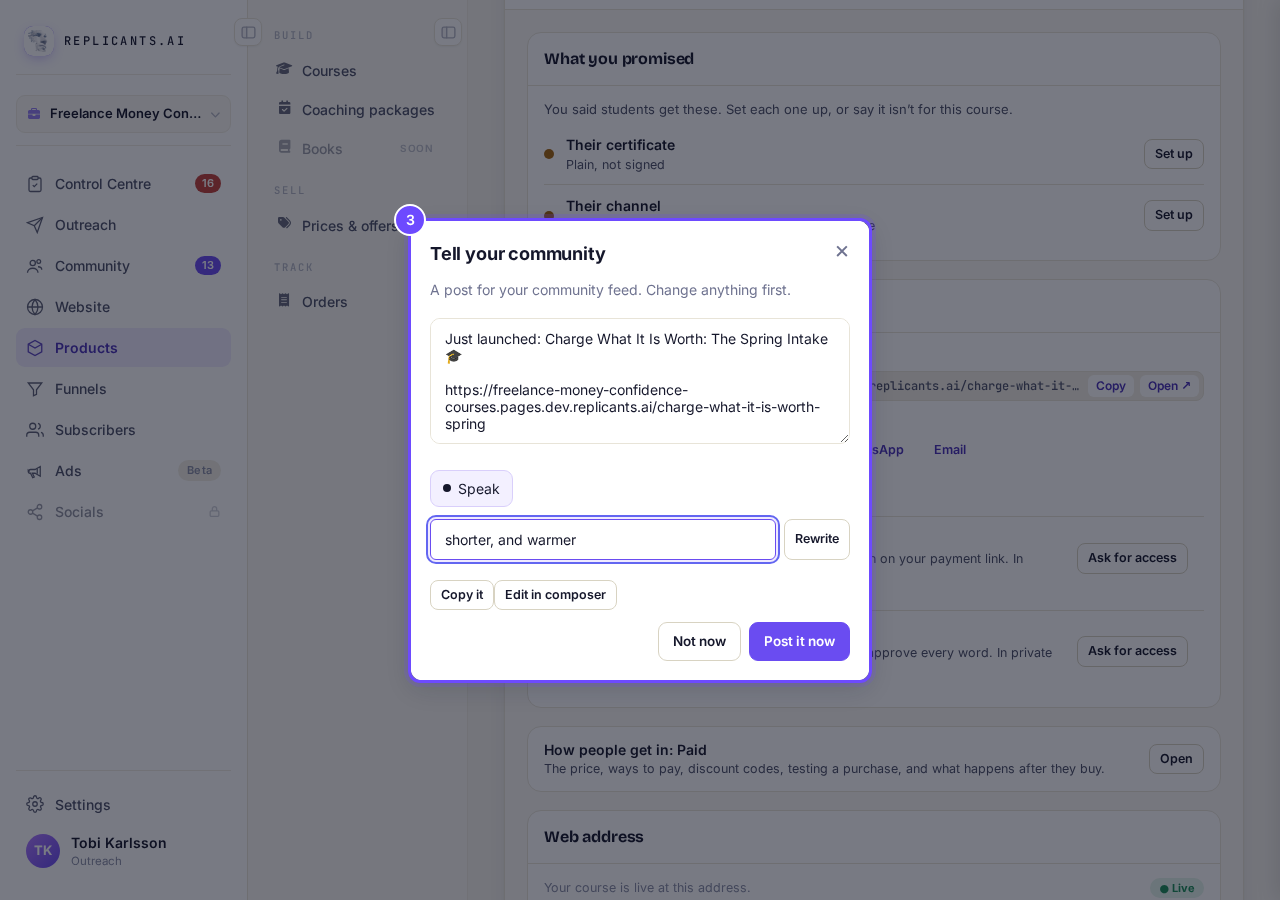
Task: Go to Community in the sidebar
Action: (123, 266)
